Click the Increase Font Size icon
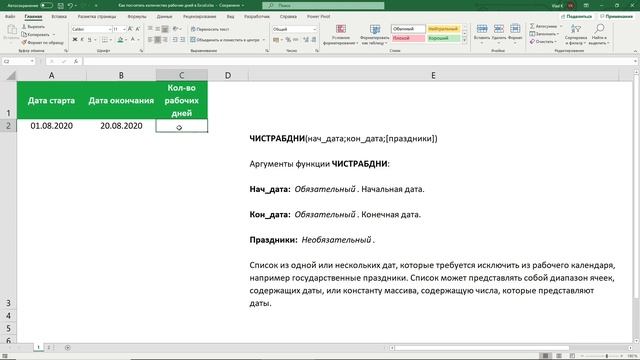This screenshot has height=360, width=640. 130,29
